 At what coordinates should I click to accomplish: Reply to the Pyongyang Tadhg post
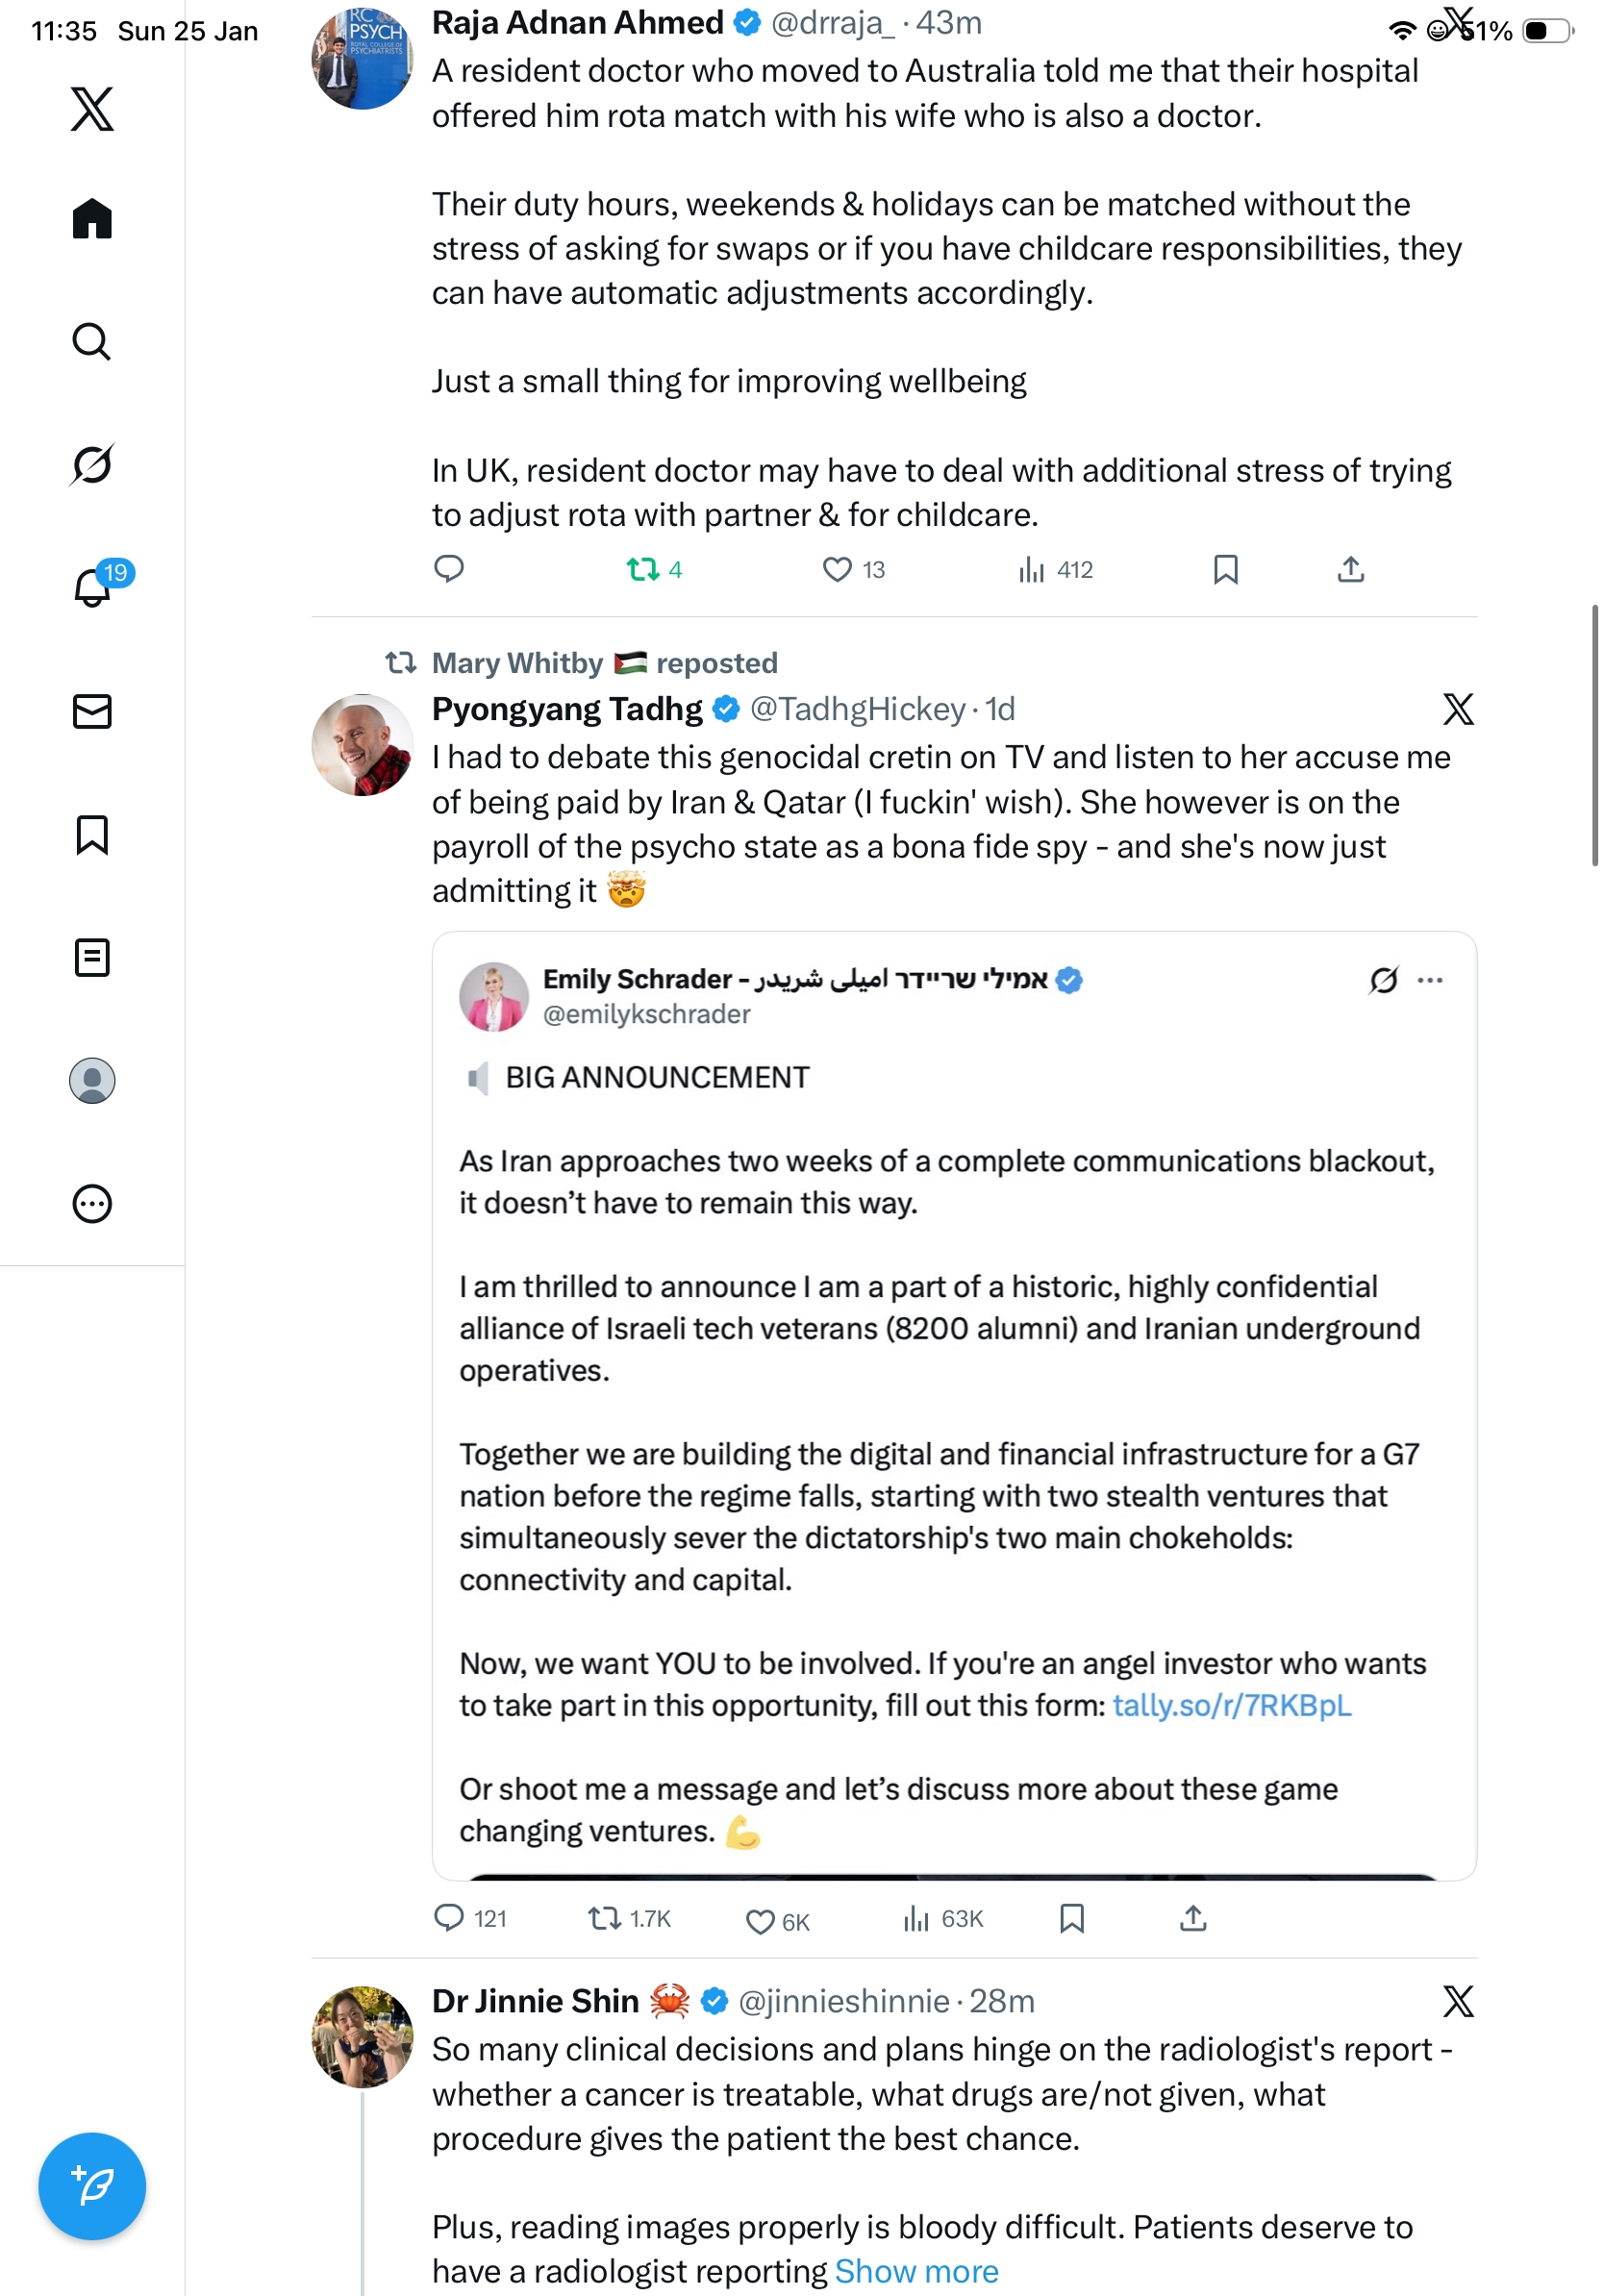(449, 1918)
